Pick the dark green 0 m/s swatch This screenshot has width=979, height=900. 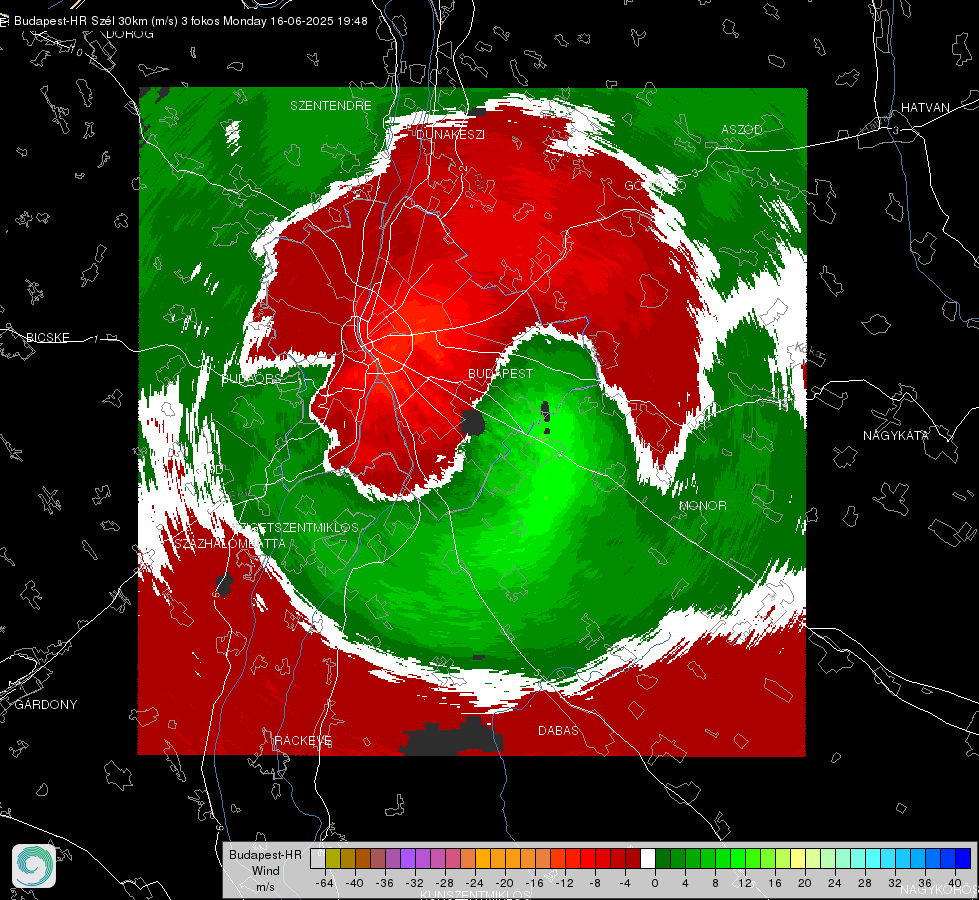[663, 858]
